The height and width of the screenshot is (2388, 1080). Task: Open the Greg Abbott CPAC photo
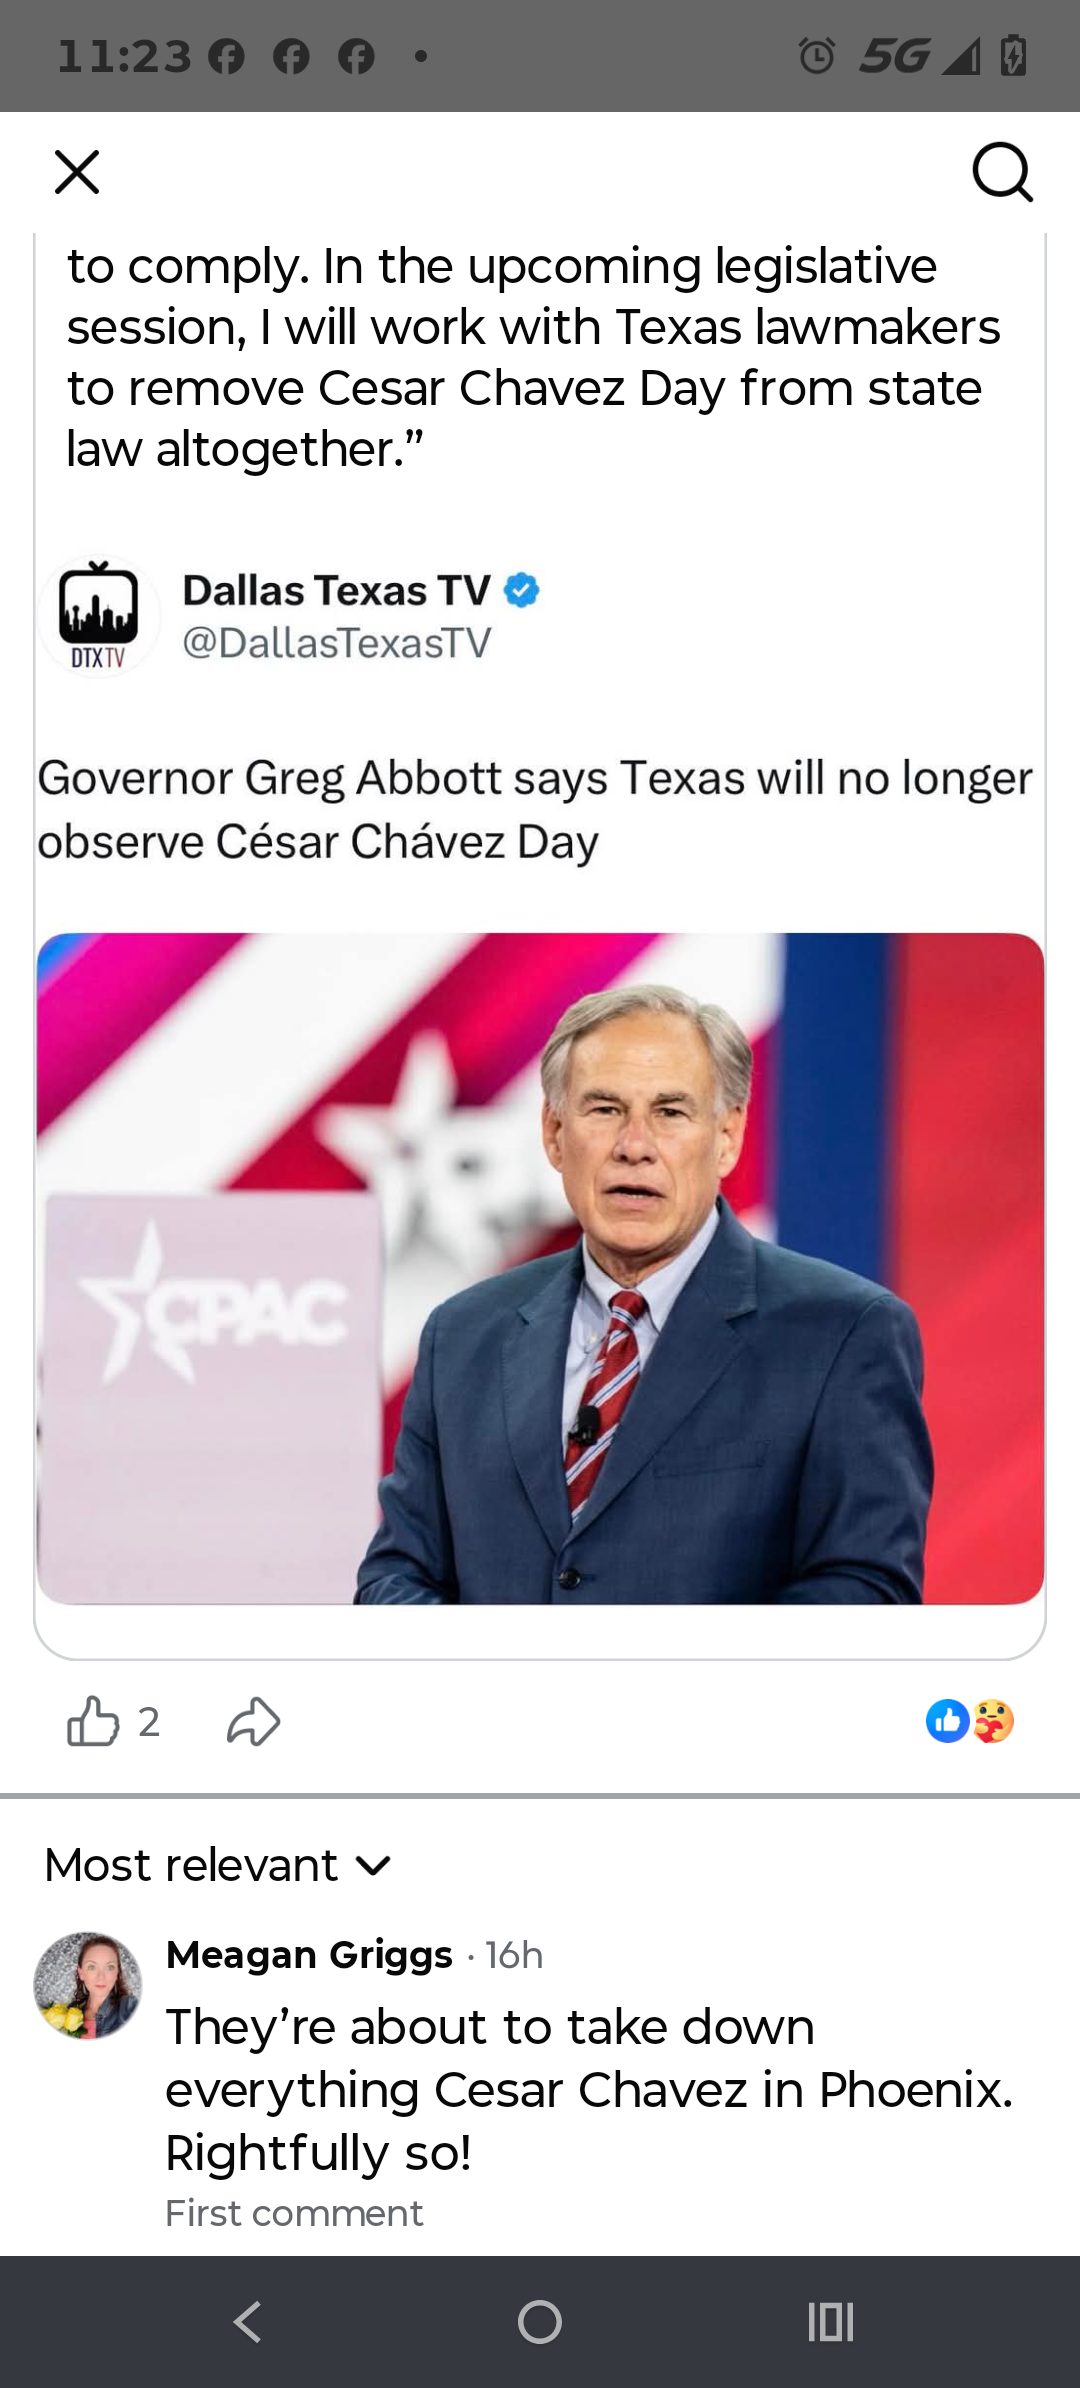(540, 1268)
